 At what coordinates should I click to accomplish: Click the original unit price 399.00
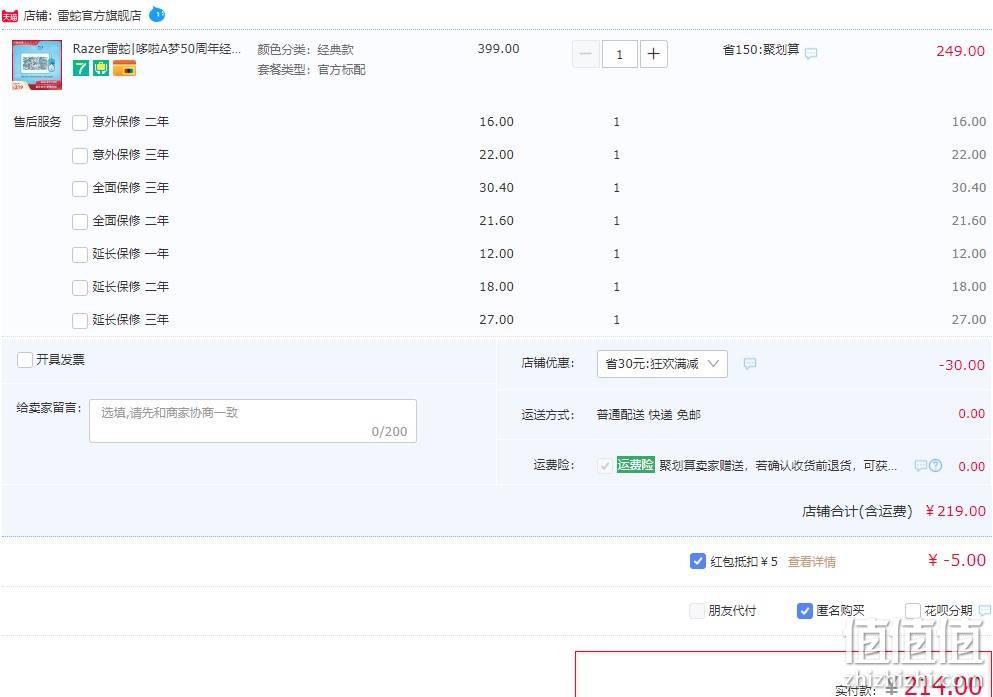click(x=498, y=49)
